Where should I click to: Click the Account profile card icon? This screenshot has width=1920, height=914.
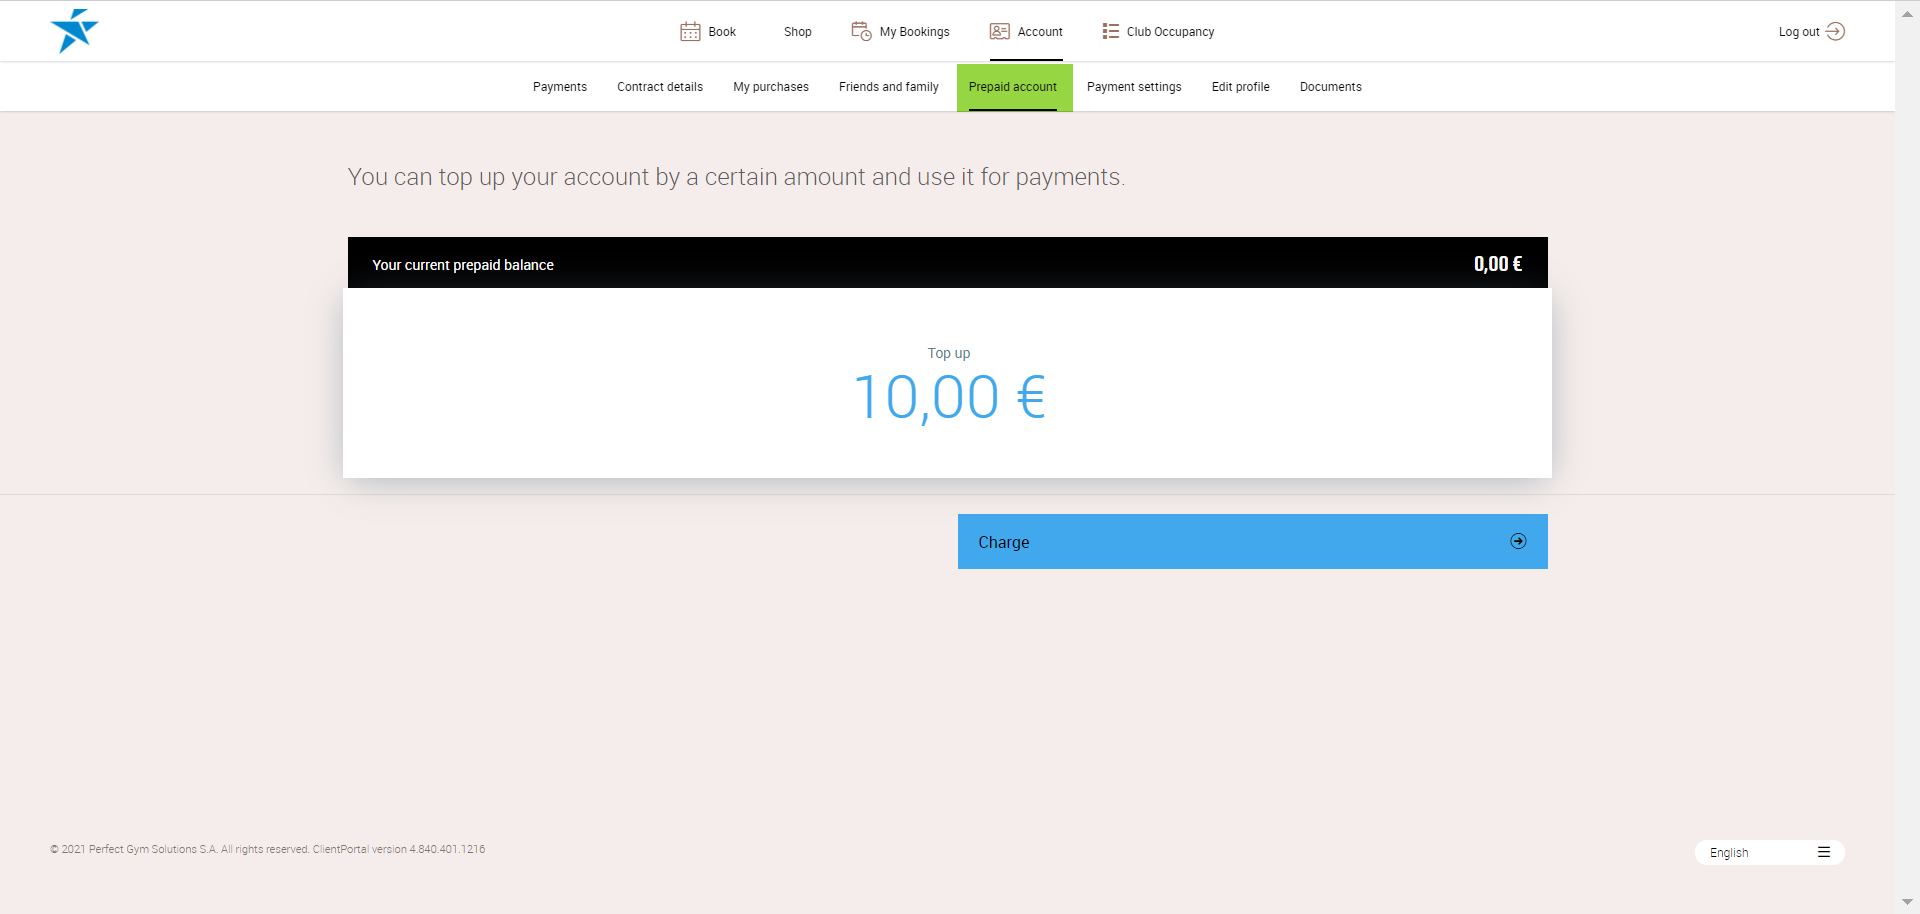pos(999,32)
